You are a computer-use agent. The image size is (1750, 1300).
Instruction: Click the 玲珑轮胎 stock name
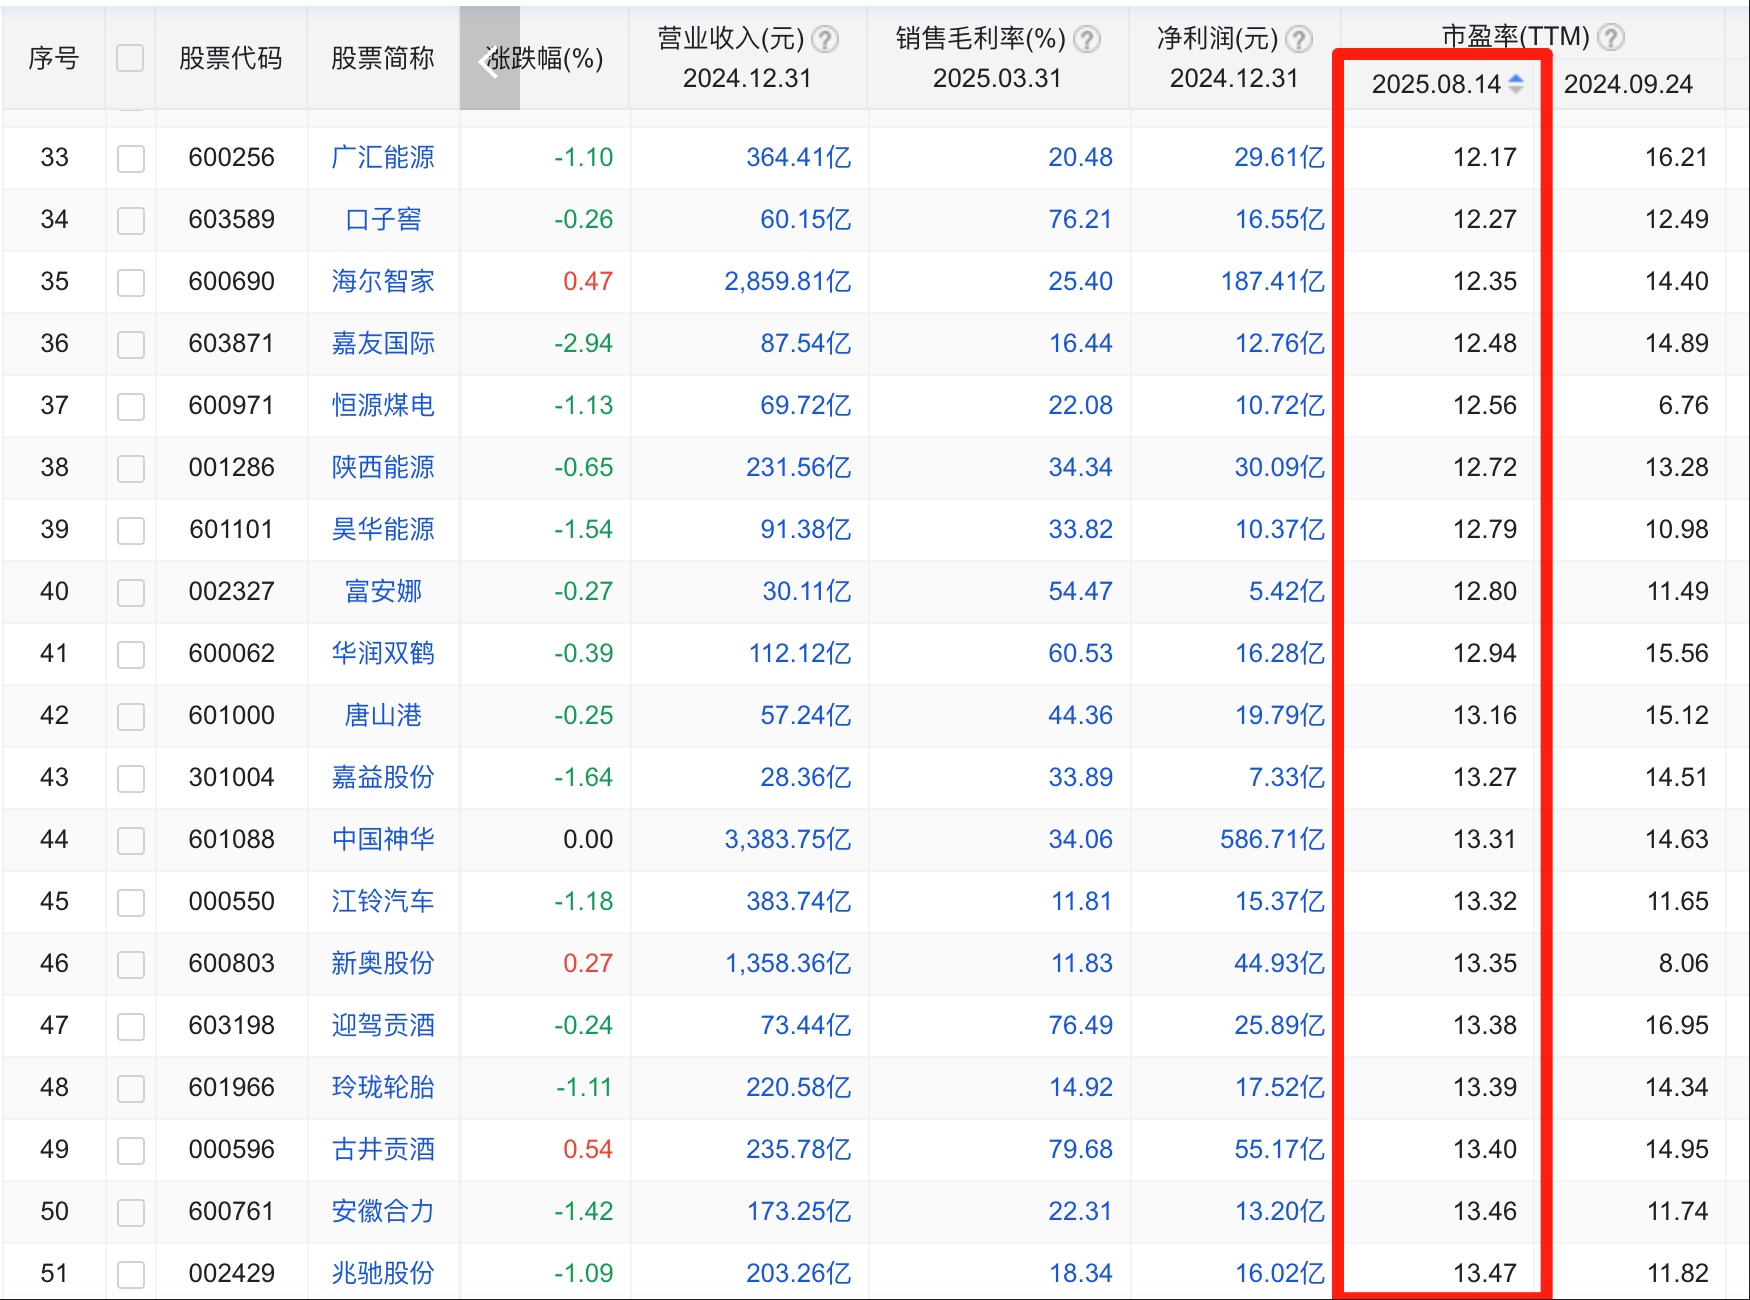tap(383, 1087)
